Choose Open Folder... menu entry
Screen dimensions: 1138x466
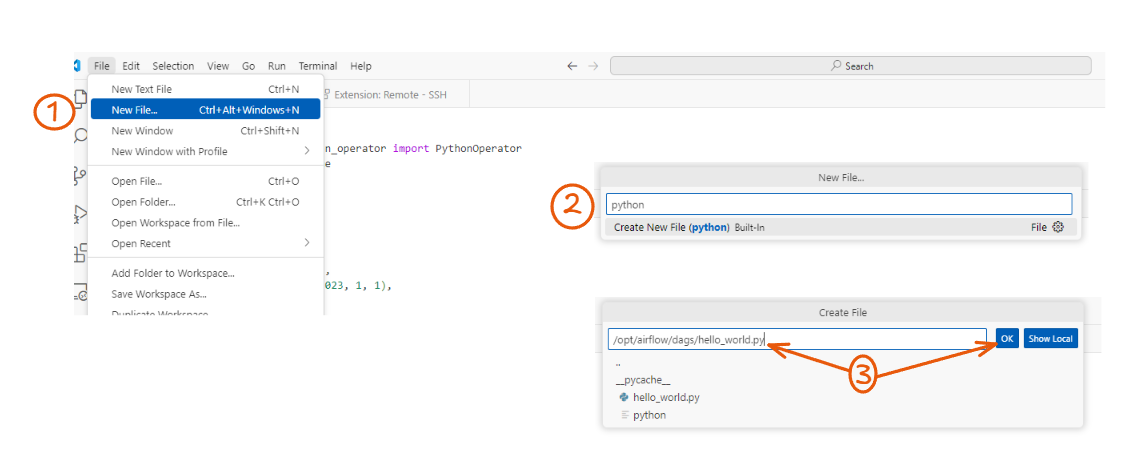(x=205, y=202)
